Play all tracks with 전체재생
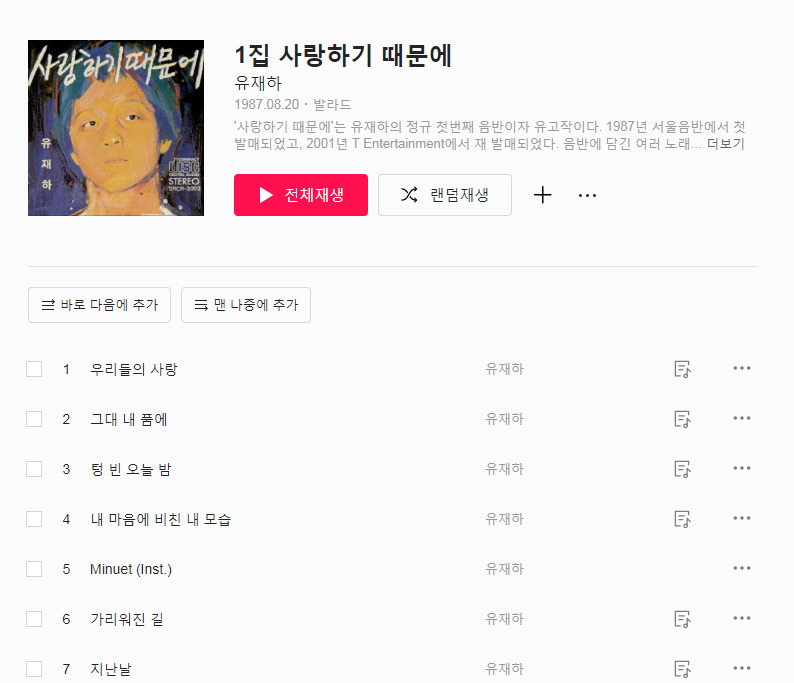 click(301, 195)
